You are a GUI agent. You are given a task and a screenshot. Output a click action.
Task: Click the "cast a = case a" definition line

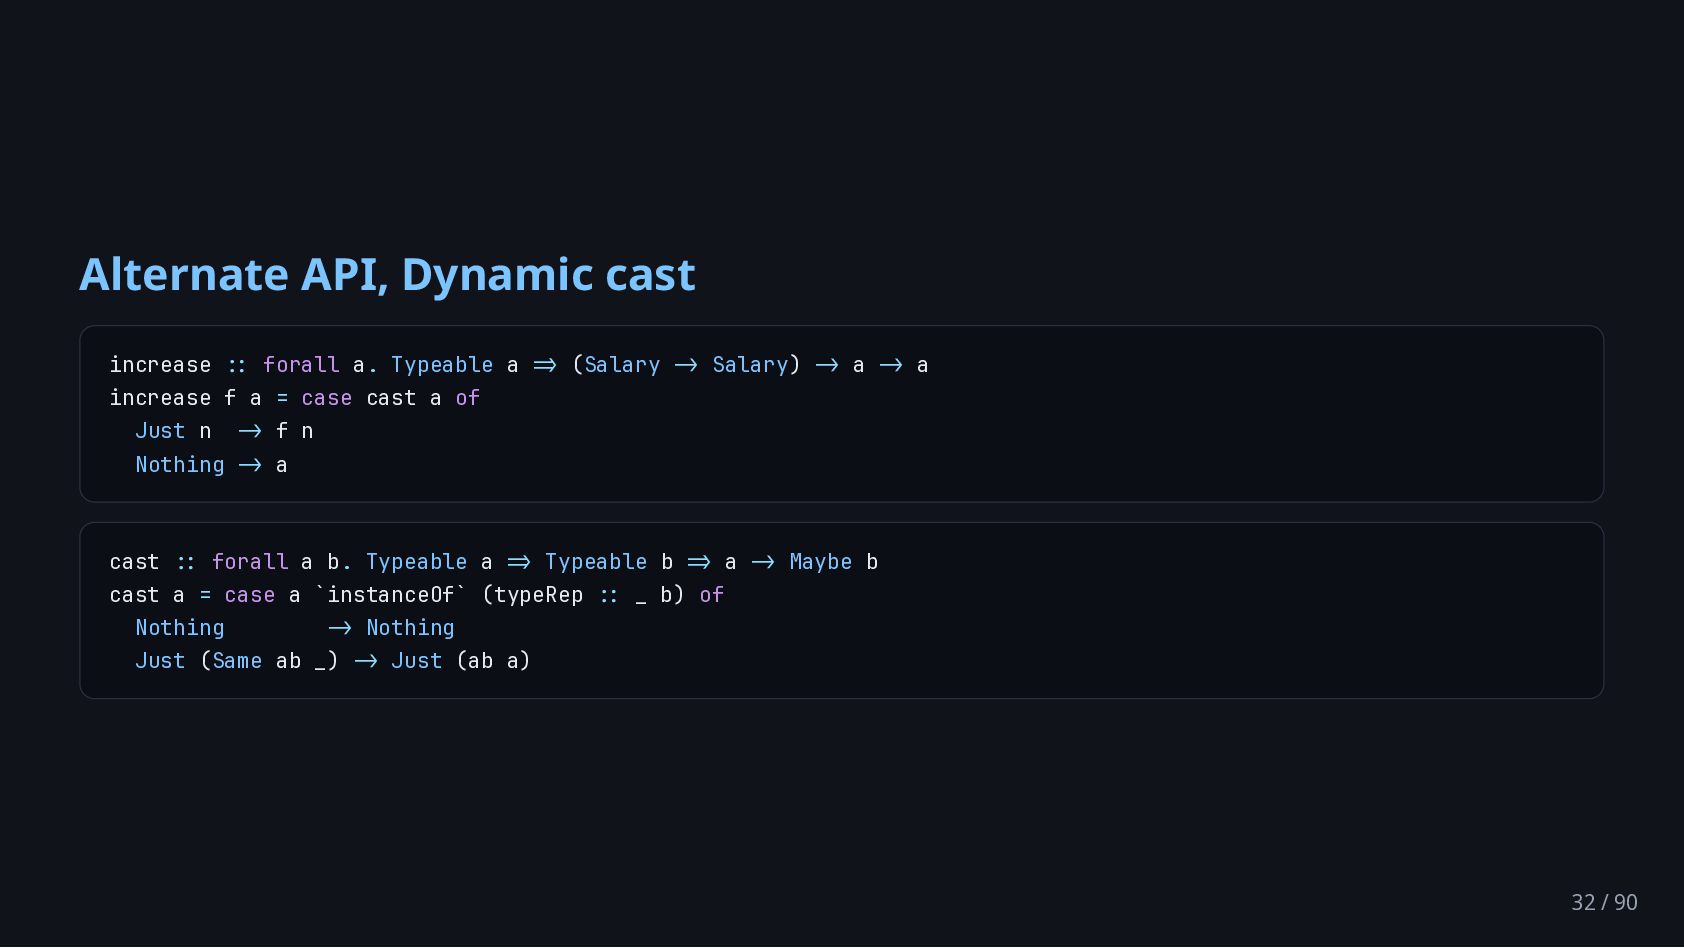[x=417, y=595]
